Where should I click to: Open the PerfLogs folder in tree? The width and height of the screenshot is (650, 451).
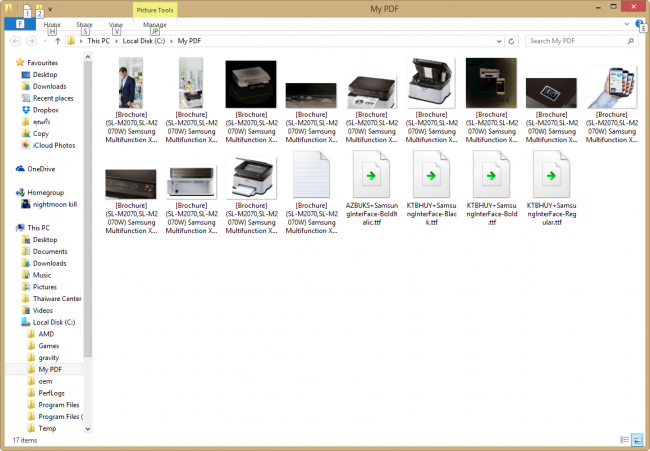(51, 393)
